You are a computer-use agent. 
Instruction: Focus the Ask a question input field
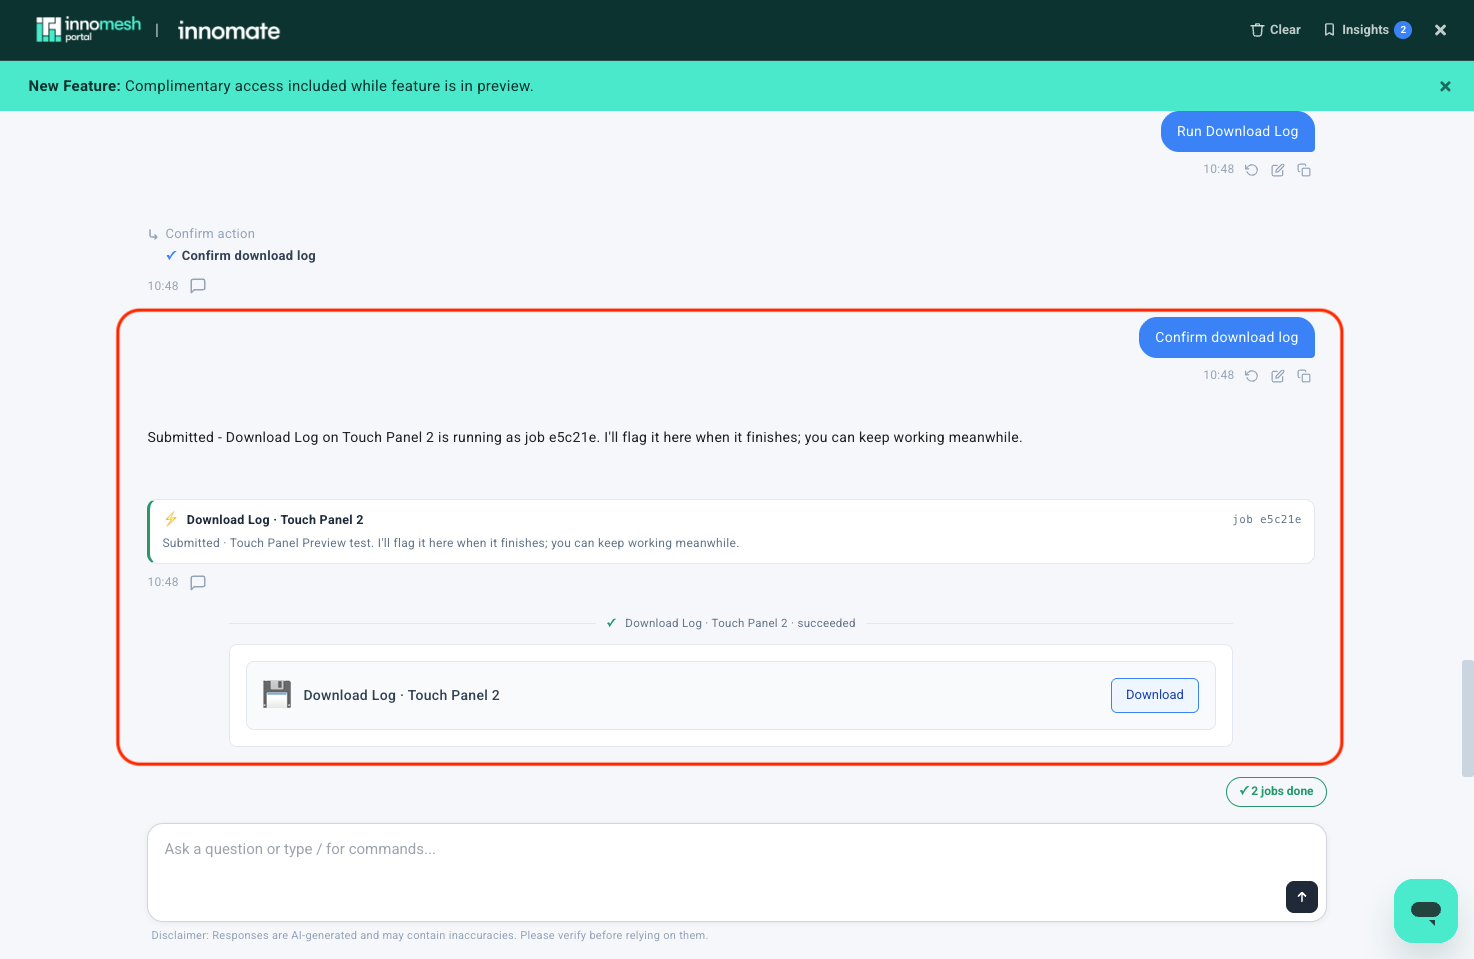click(737, 872)
